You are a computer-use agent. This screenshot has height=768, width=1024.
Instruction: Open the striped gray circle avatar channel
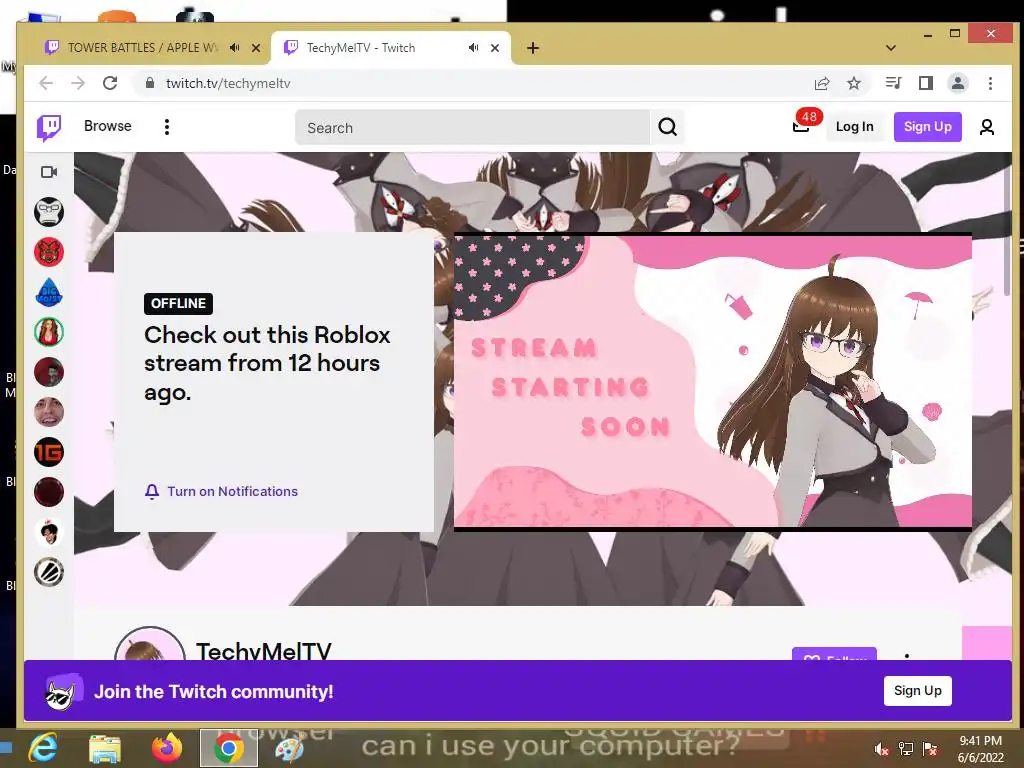coord(49,572)
